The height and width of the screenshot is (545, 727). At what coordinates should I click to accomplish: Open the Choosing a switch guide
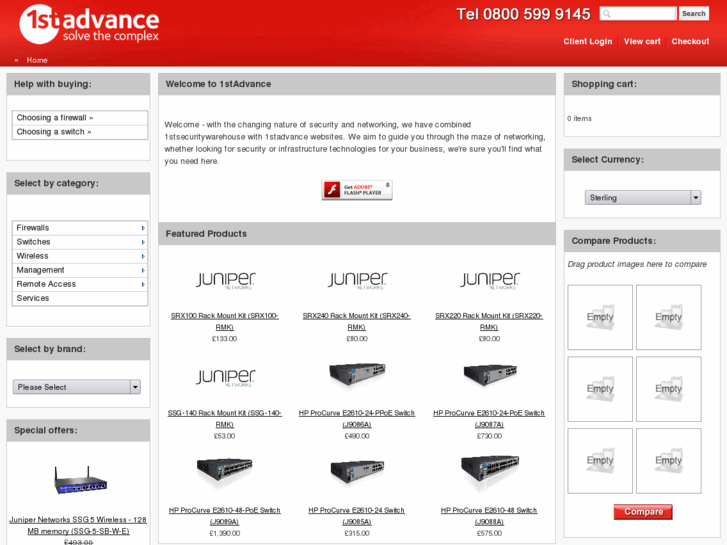coord(80,132)
